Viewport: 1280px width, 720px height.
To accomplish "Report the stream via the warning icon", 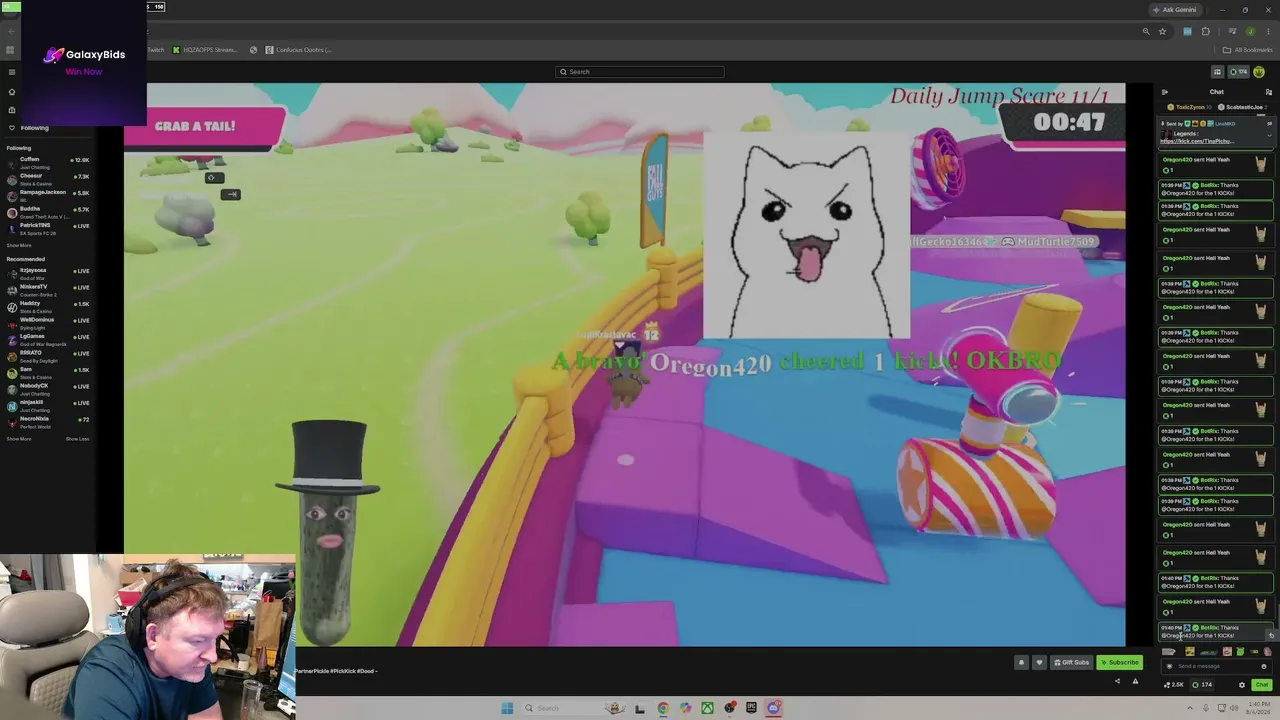I will pos(1135,682).
